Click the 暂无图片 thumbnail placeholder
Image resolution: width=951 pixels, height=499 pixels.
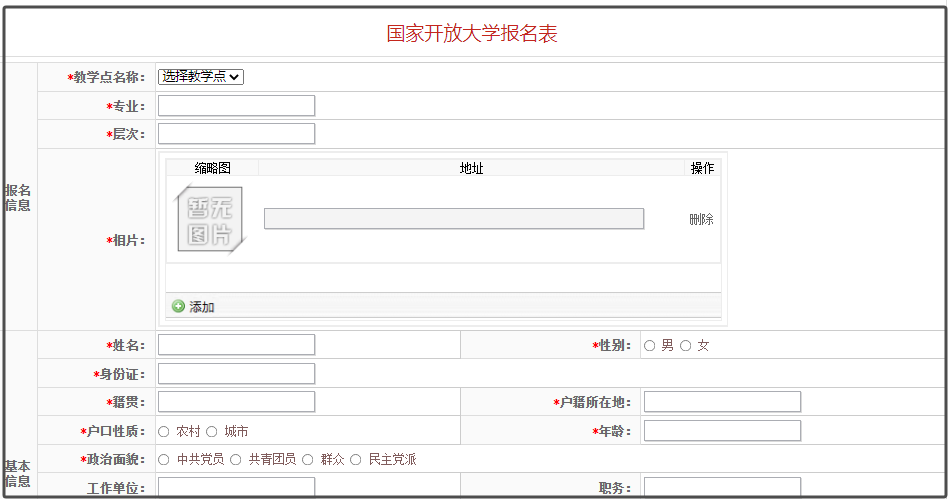point(210,219)
